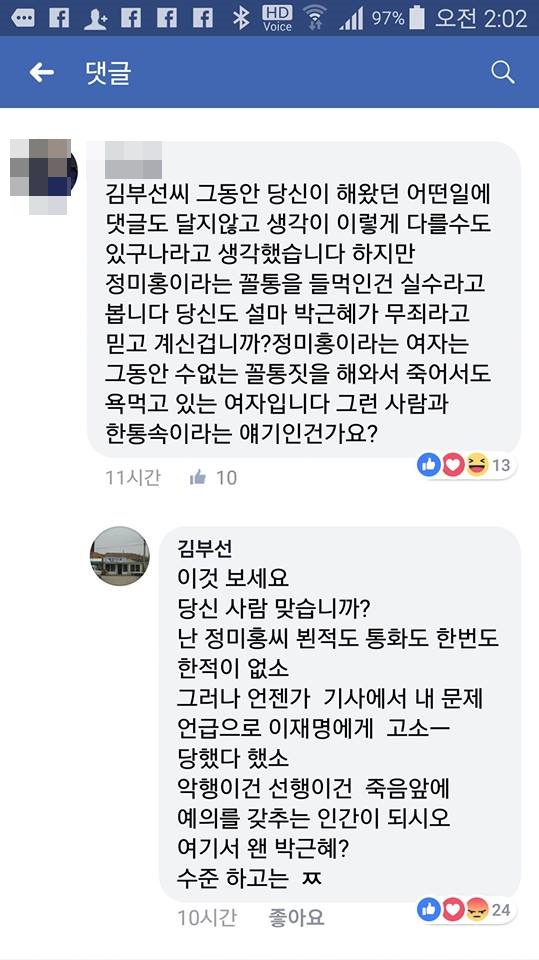Tap the battery indicator in status bar
The height and width of the screenshot is (960, 539).
(x=417, y=18)
